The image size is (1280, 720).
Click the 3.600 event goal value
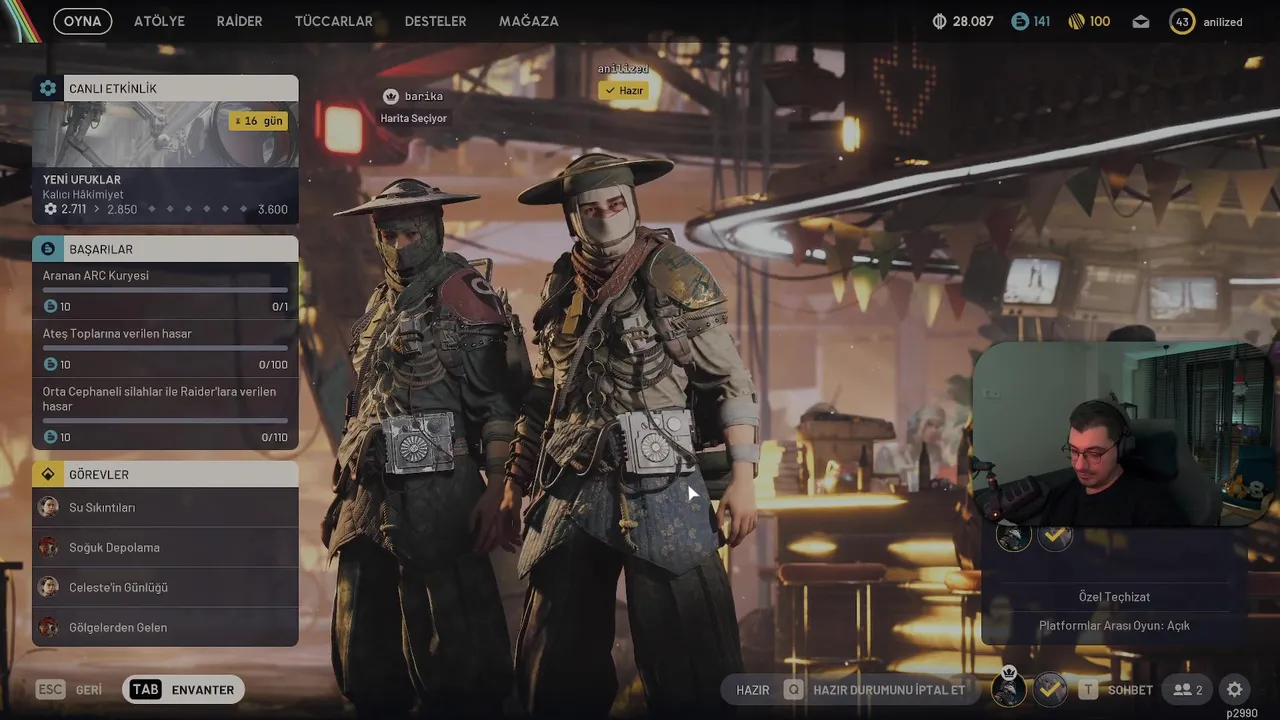point(272,209)
